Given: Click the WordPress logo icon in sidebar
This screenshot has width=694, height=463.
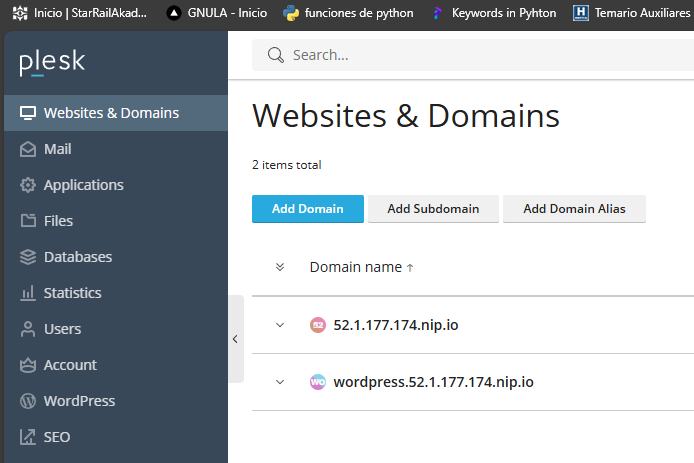Looking at the screenshot, I should tap(27, 401).
